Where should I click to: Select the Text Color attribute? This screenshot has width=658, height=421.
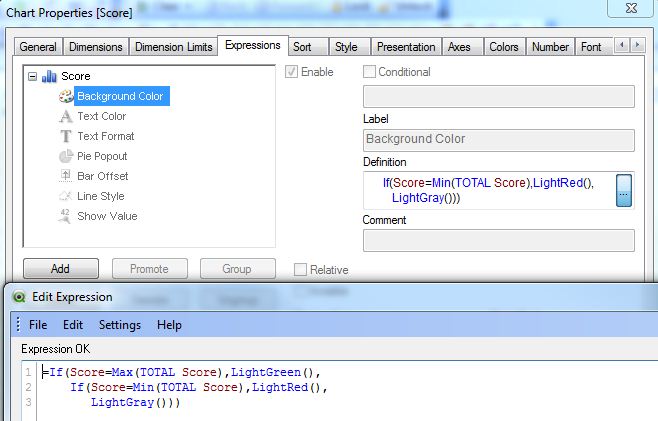coord(102,116)
